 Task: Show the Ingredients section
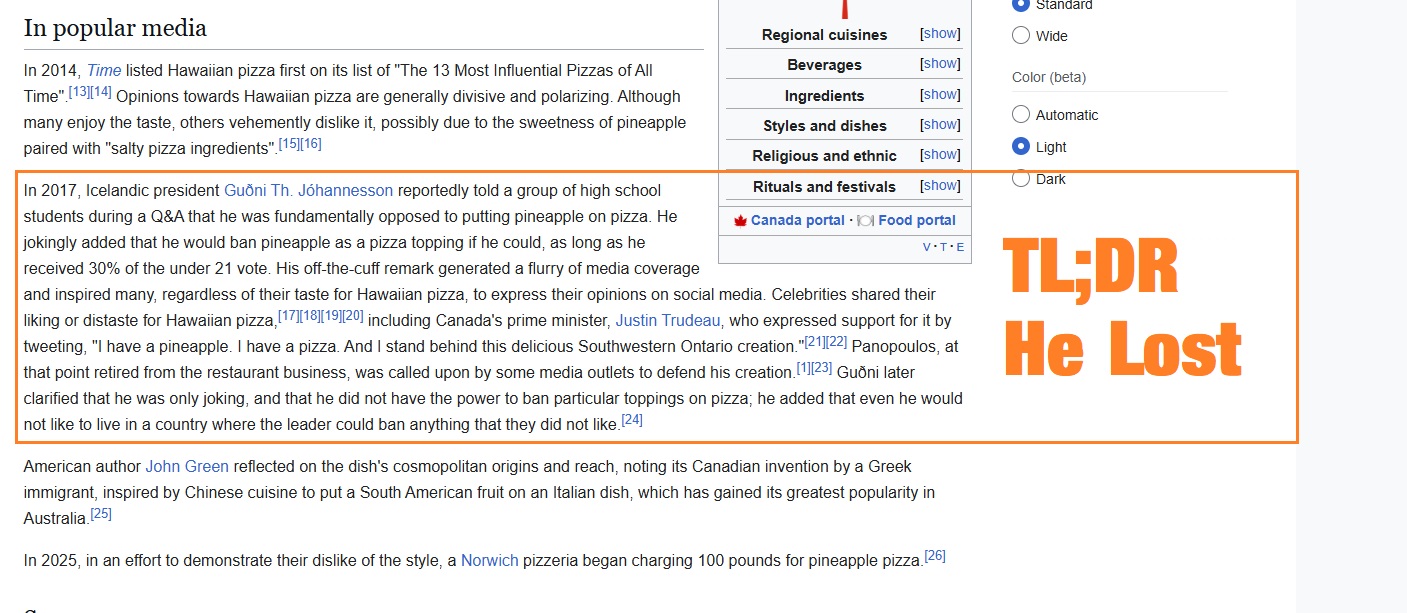click(x=940, y=94)
